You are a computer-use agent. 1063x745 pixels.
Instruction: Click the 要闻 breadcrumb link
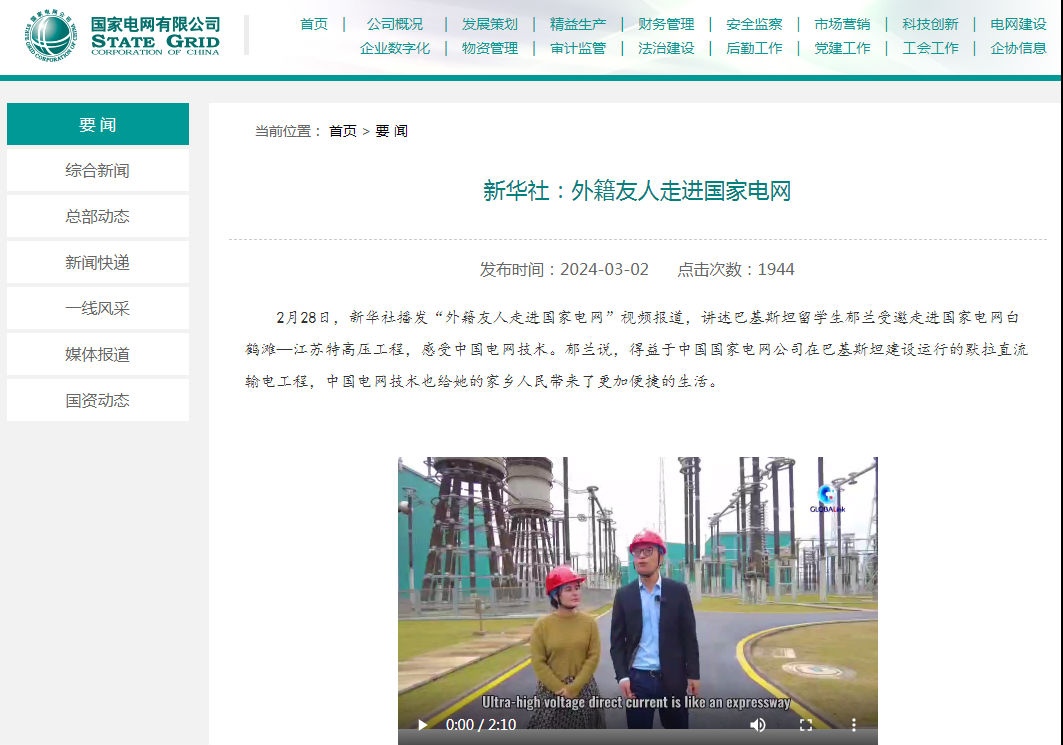(x=392, y=131)
